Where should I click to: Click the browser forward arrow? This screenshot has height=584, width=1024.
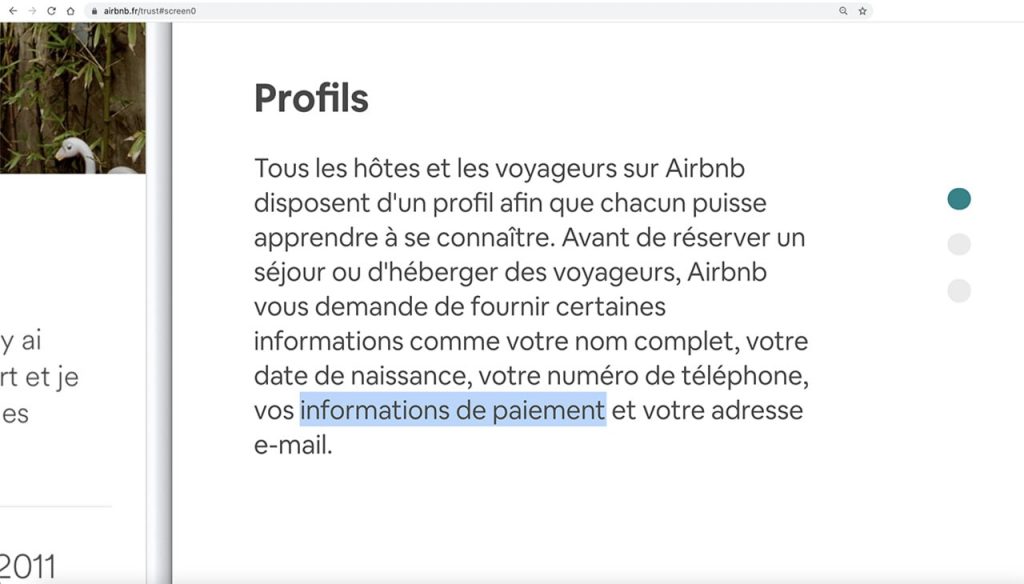32,11
